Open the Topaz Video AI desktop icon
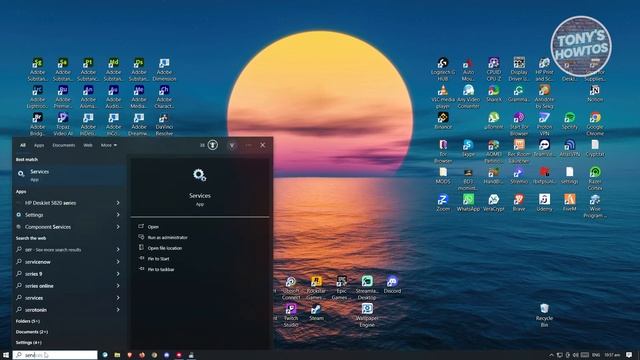The image size is (640, 360). click(63, 124)
